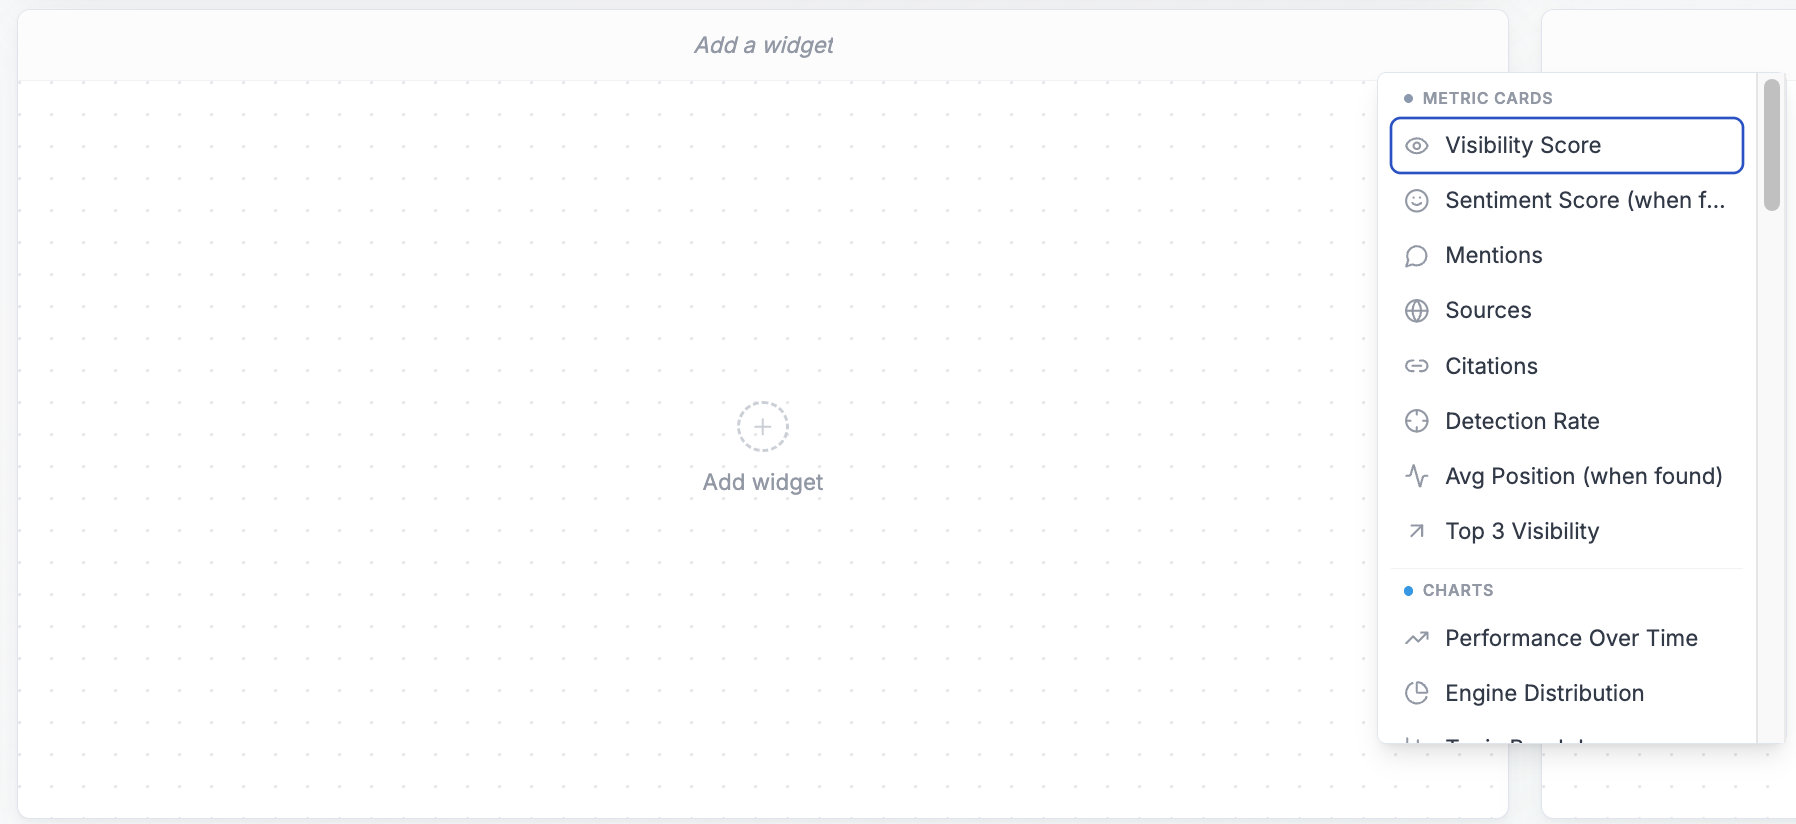
Task: Click the widget list scrollbar thumb
Action: click(x=1771, y=145)
